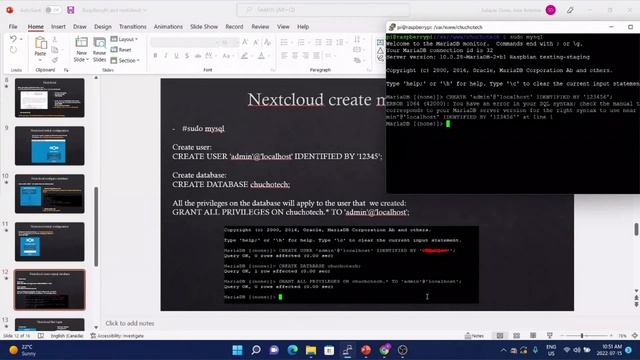This screenshot has width=640, height=360.
Task: Click the Reset slide button
Action: pyautogui.click(x=121, y=50)
